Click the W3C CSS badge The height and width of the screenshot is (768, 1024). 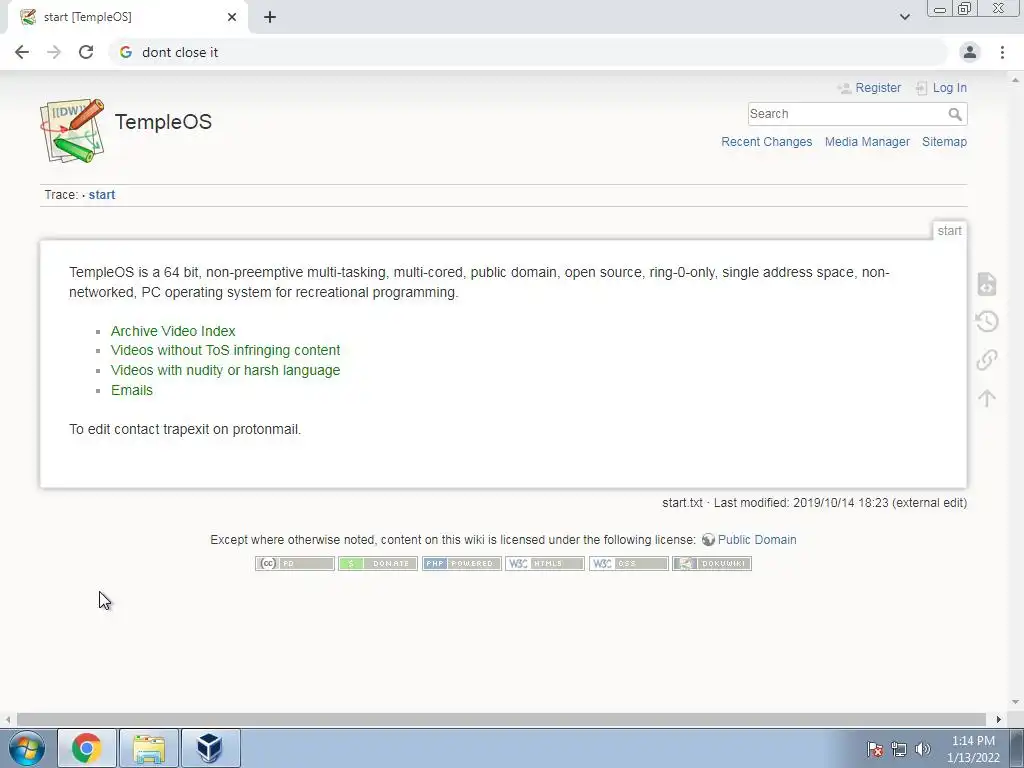(x=629, y=563)
